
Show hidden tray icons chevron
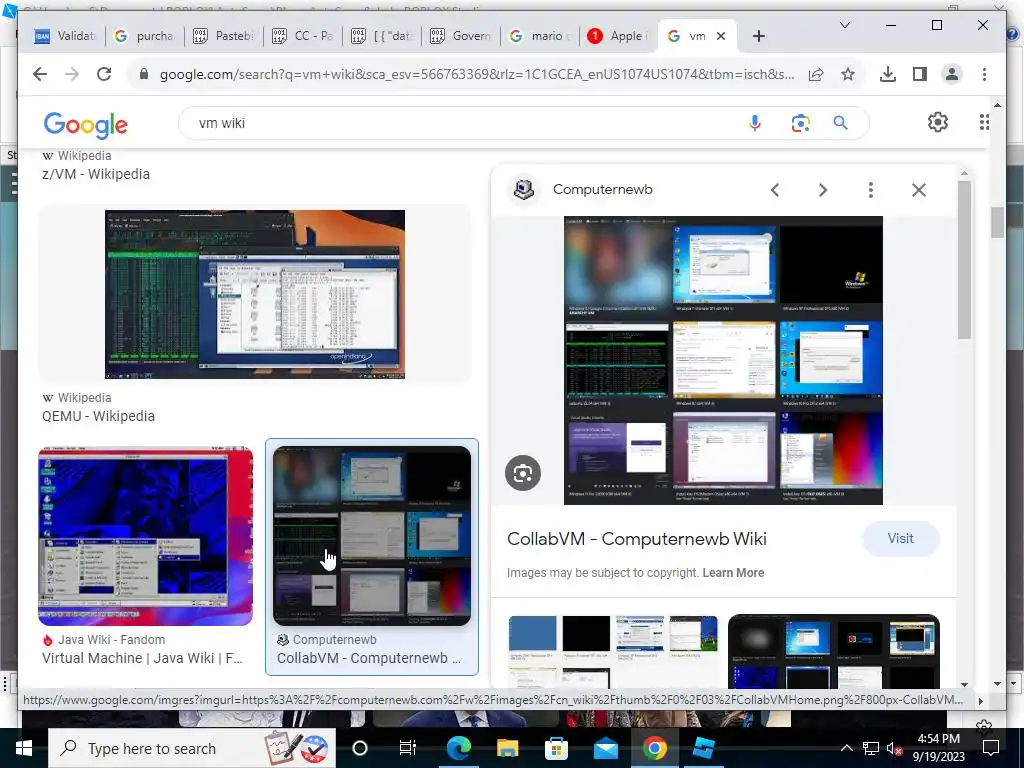[x=846, y=748]
